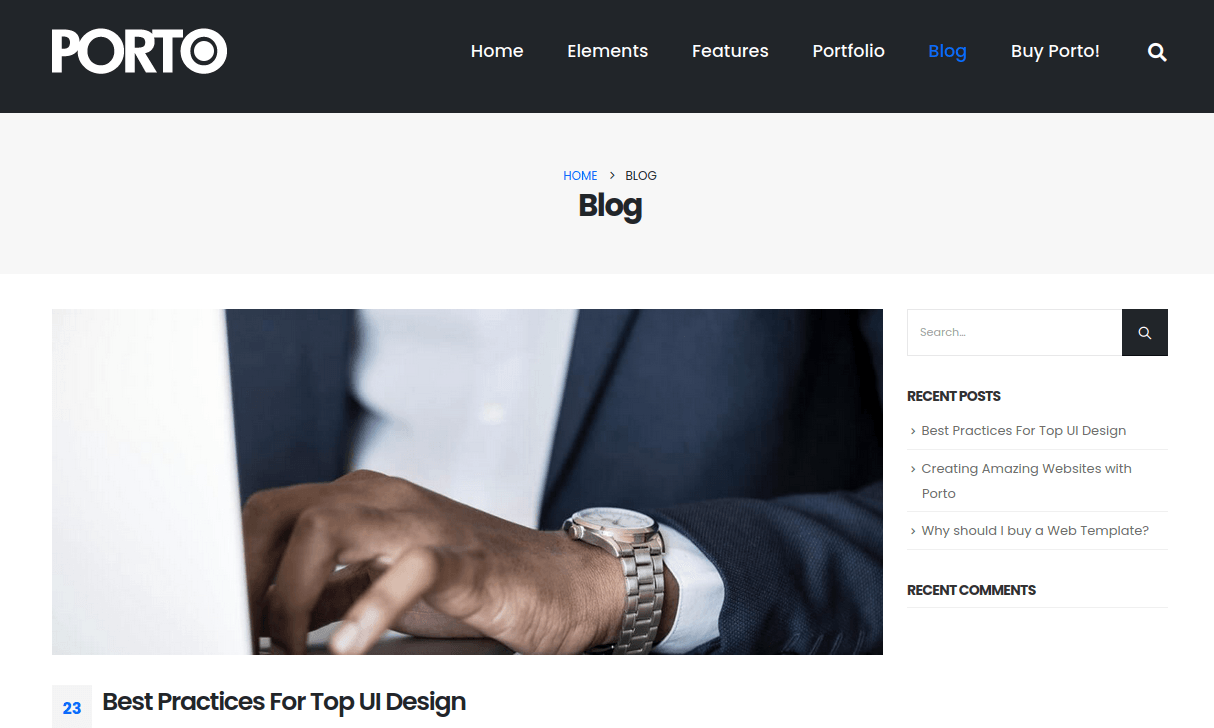Open the Portfolio menu
The height and width of the screenshot is (728, 1214).
pos(848,51)
